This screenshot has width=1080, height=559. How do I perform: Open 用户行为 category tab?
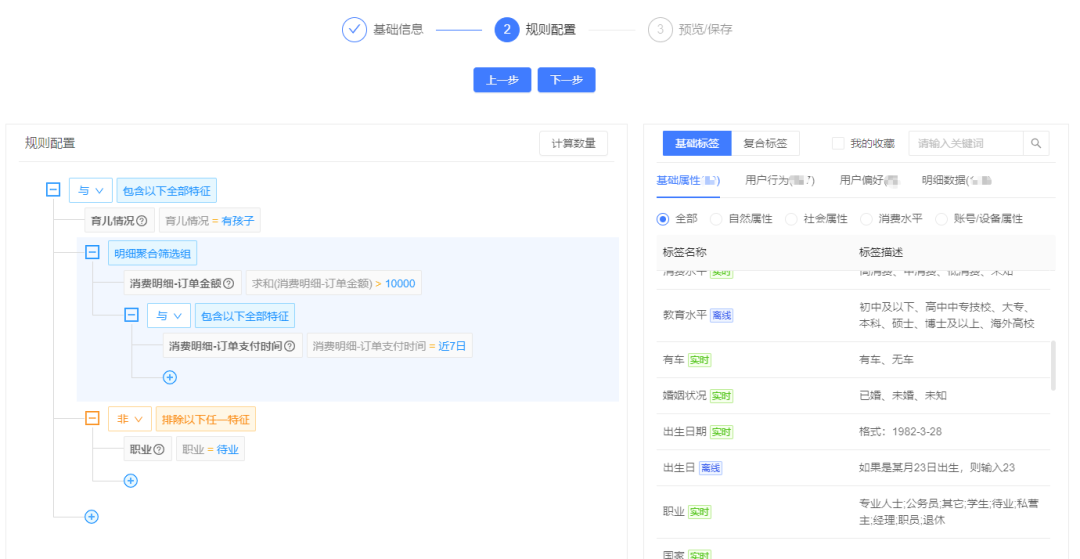[x=780, y=181]
